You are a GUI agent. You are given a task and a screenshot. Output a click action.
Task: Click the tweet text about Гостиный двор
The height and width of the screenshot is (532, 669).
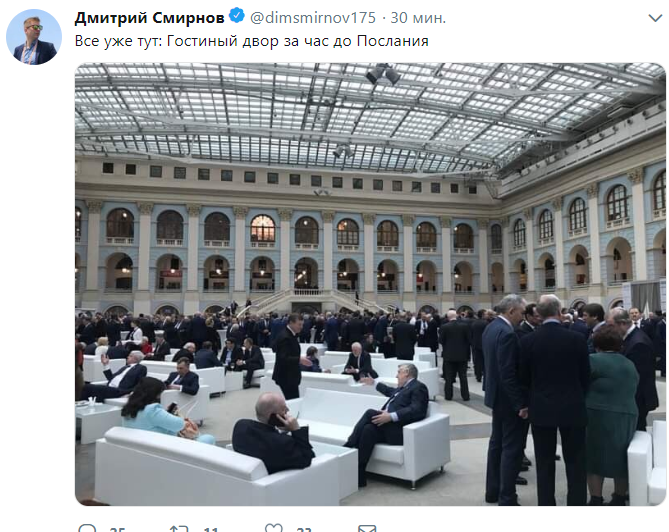pyautogui.click(x=252, y=41)
